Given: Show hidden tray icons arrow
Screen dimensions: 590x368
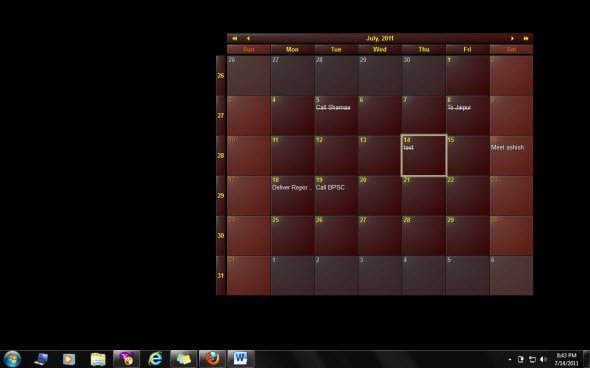Looking at the screenshot, I should [510, 360].
